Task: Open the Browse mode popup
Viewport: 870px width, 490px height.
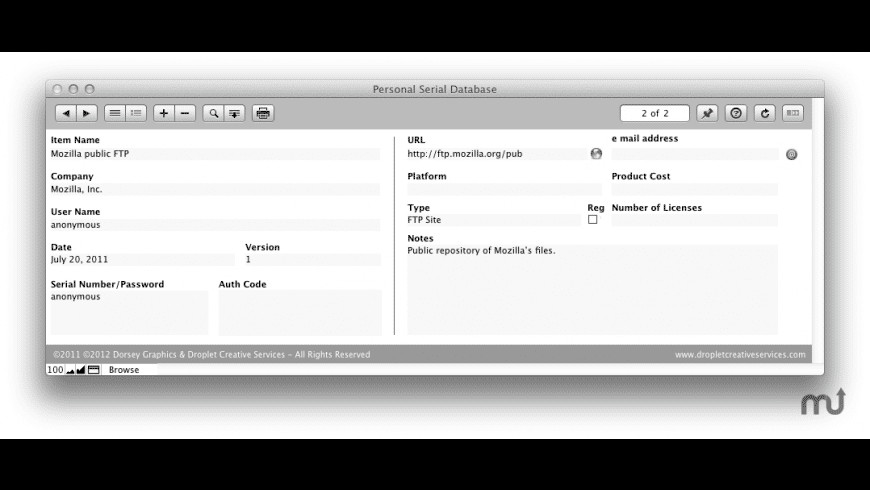Action: point(124,370)
